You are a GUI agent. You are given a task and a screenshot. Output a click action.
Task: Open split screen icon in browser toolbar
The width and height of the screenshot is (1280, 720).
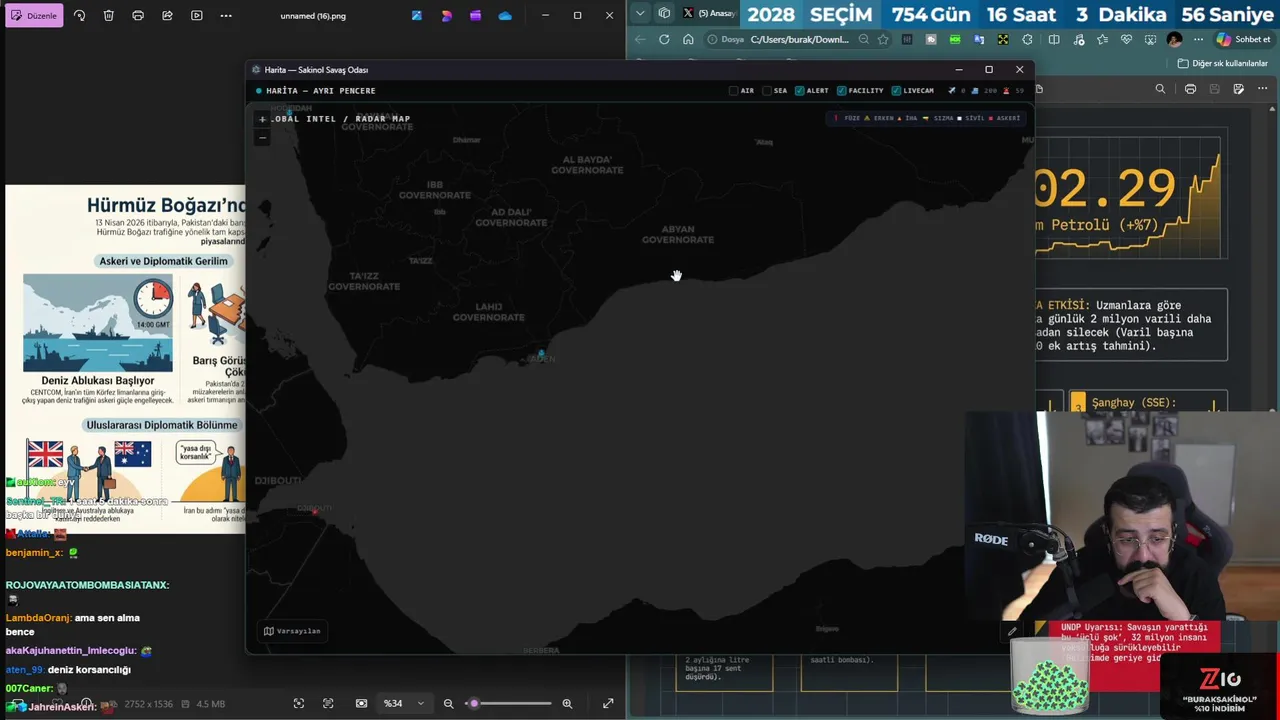[1054, 40]
